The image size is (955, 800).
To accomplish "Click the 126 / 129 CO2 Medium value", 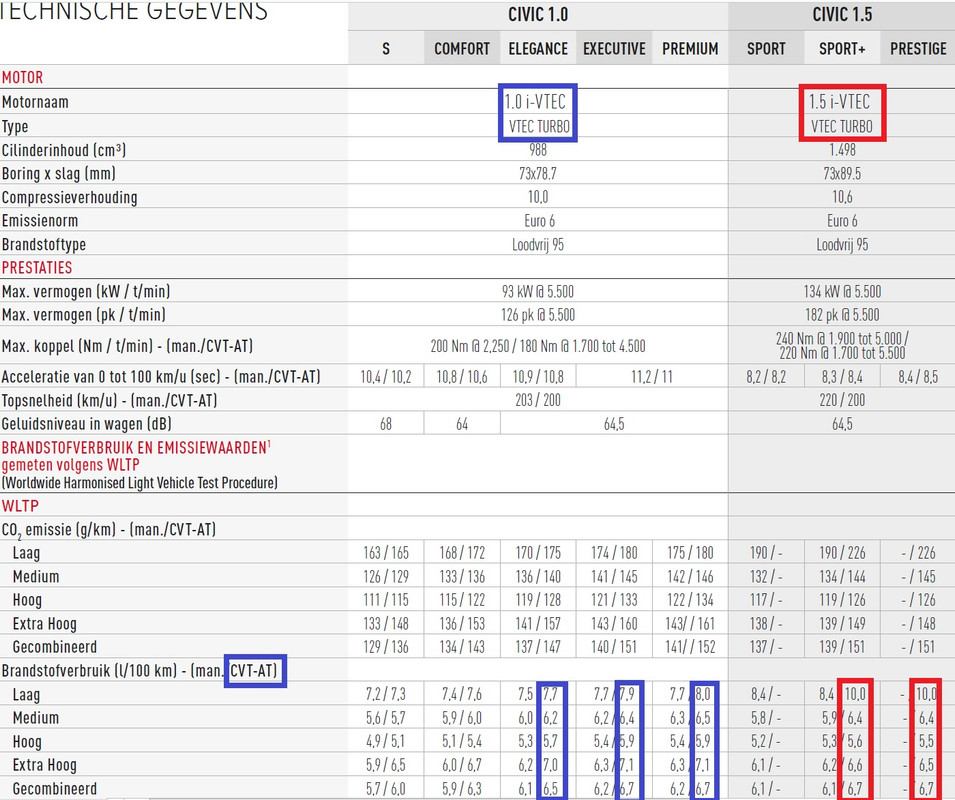I will coord(386,577).
